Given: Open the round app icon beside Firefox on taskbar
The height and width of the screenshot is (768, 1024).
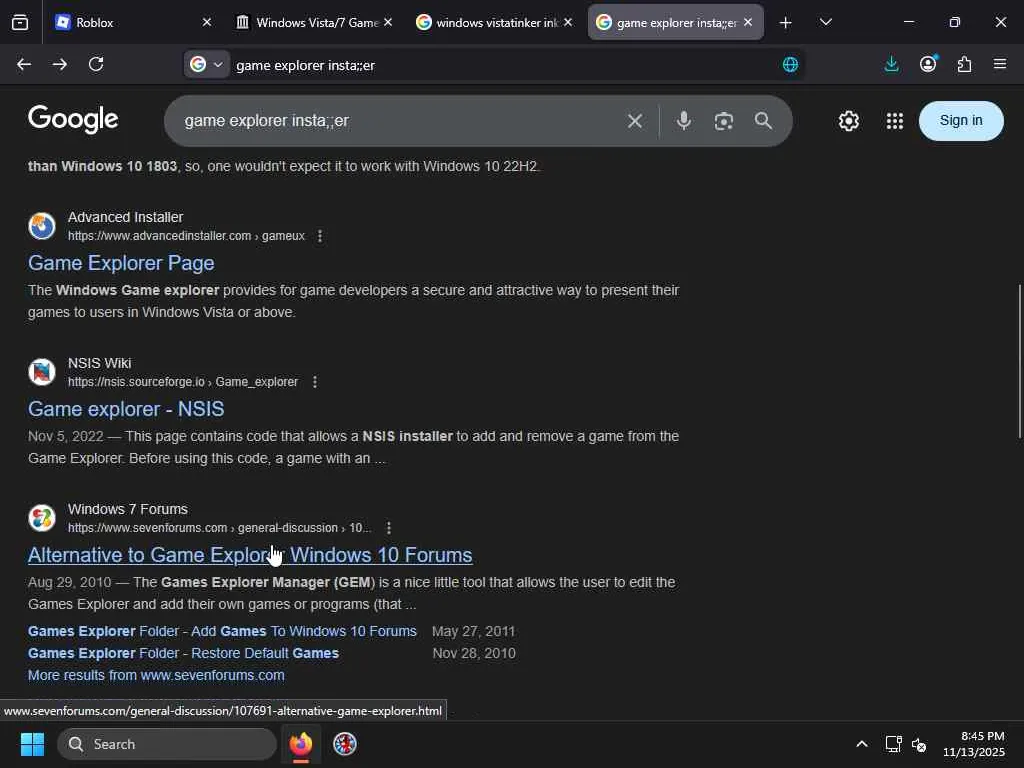Looking at the screenshot, I should point(345,744).
